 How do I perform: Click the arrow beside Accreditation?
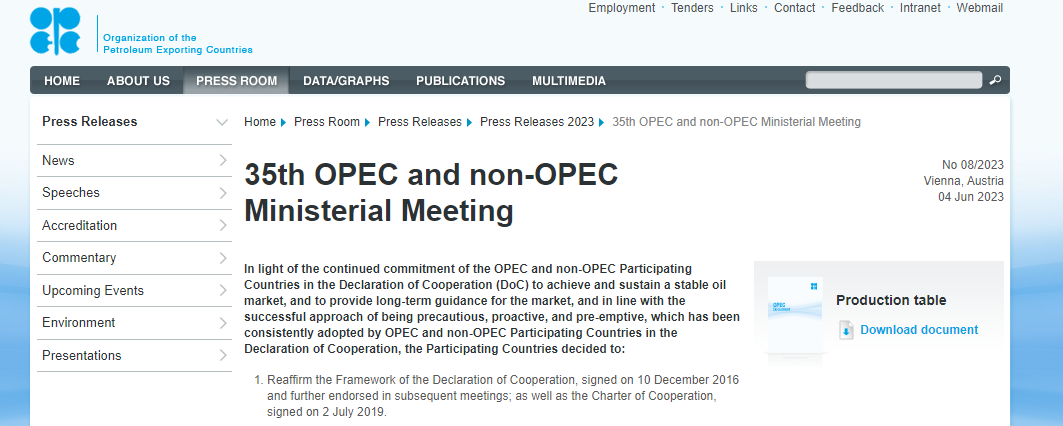click(x=223, y=225)
